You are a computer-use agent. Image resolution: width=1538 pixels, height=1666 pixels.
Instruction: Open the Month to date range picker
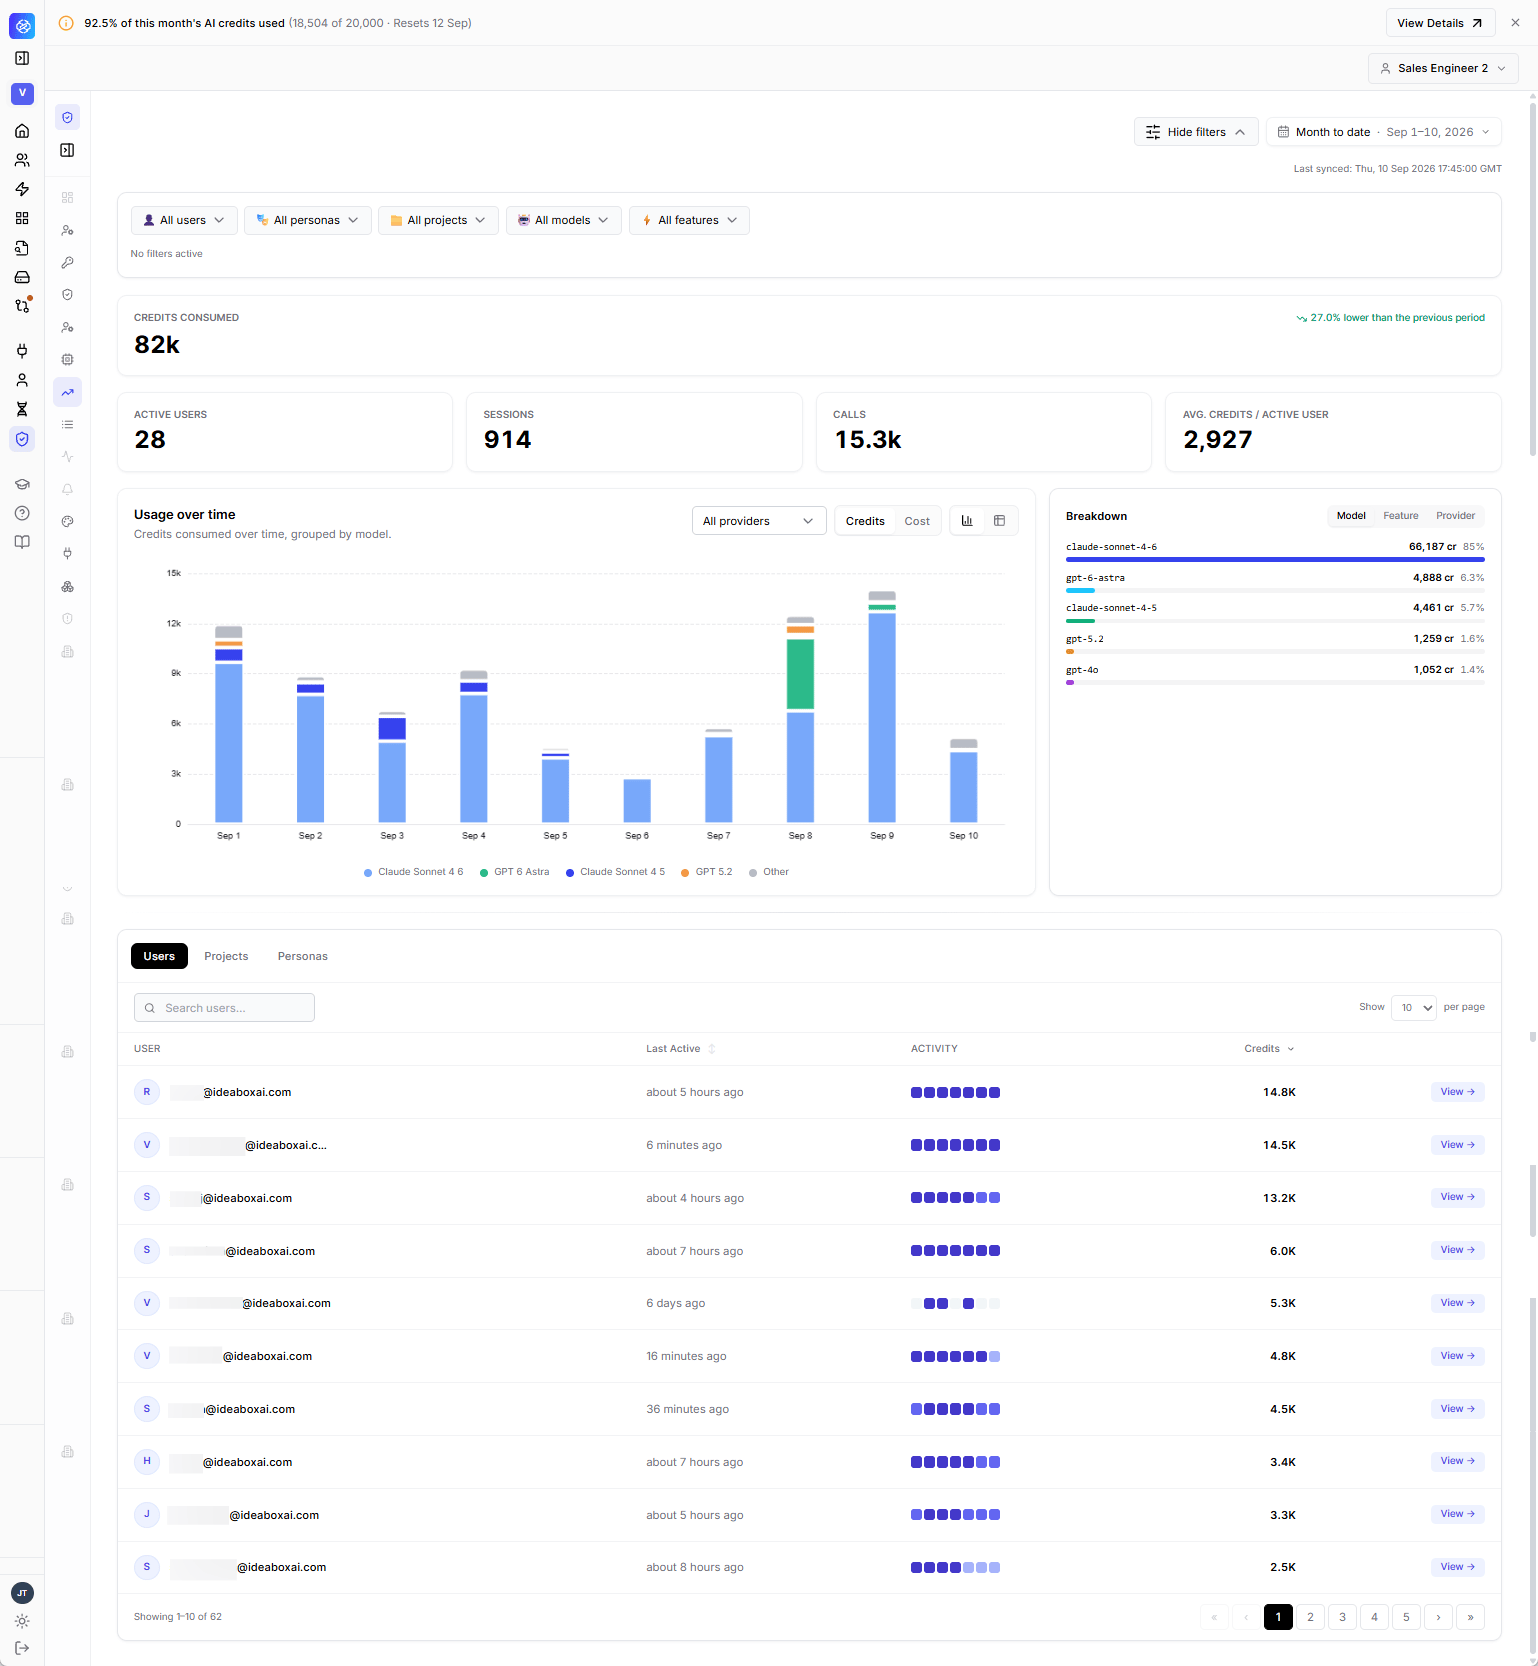tap(1384, 132)
